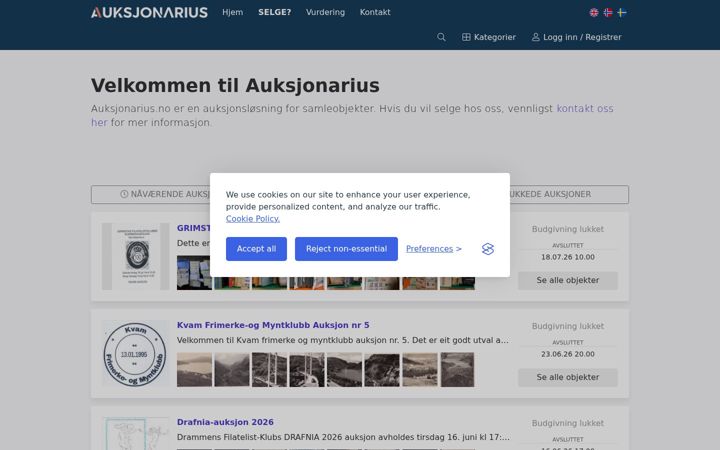Open the Kvam club round stamp logo
This screenshot has height=450, width=720.
(135, 354)
